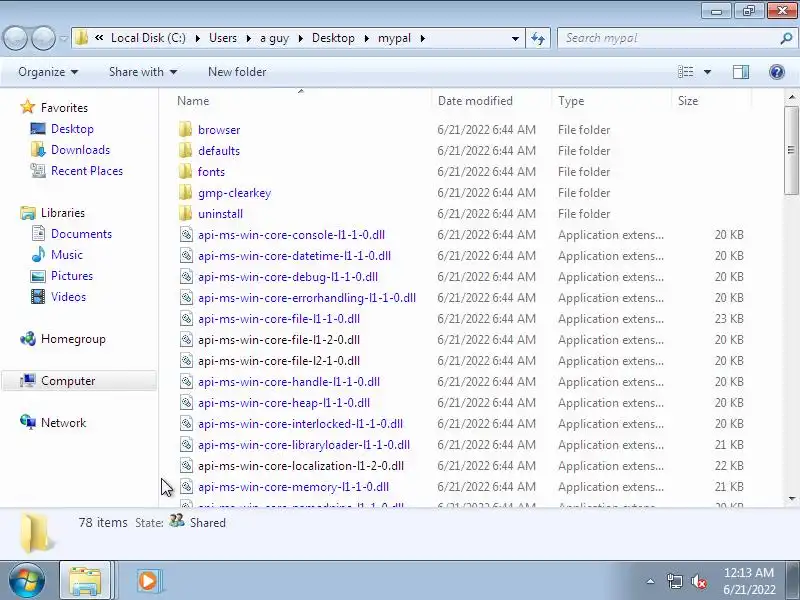Show hidden tray icons arrow

651,581
